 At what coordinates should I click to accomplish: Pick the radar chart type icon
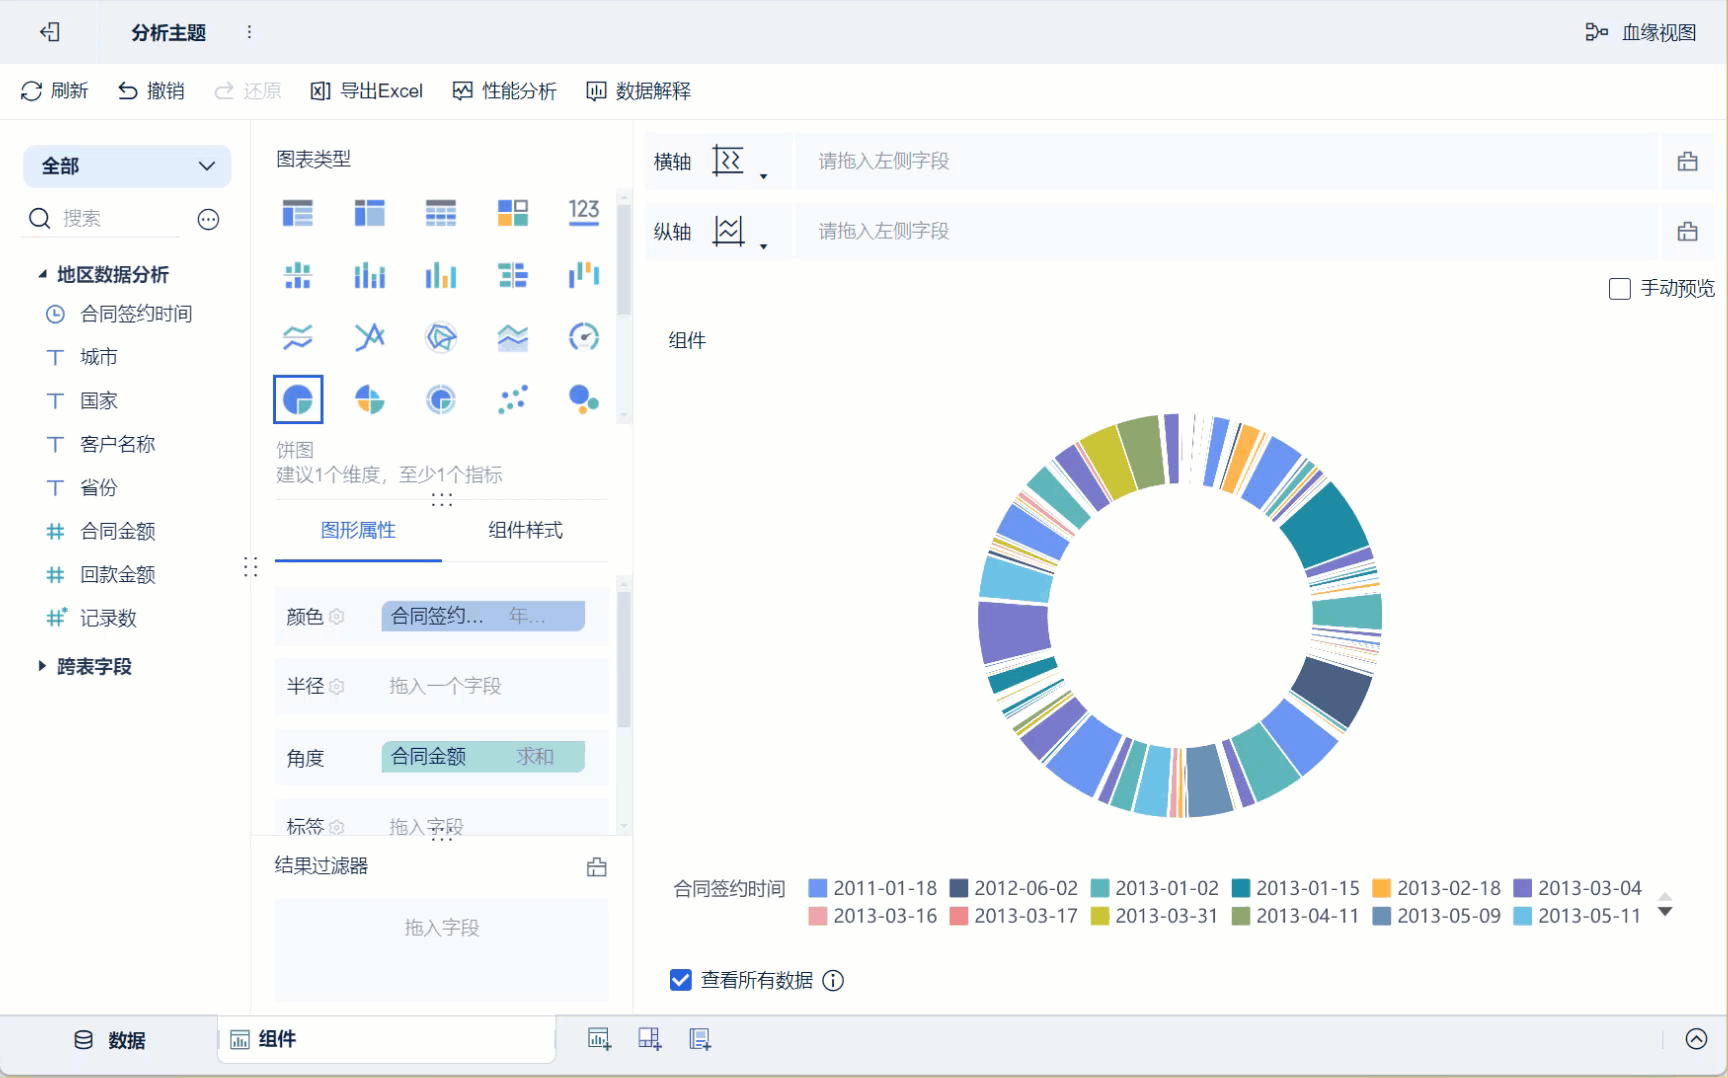tap(441, 337)
